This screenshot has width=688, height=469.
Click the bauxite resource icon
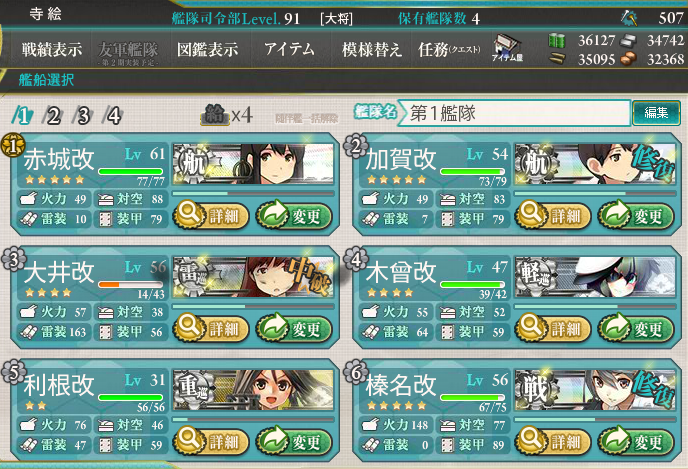pyautogui.click(x=628, y=58)
